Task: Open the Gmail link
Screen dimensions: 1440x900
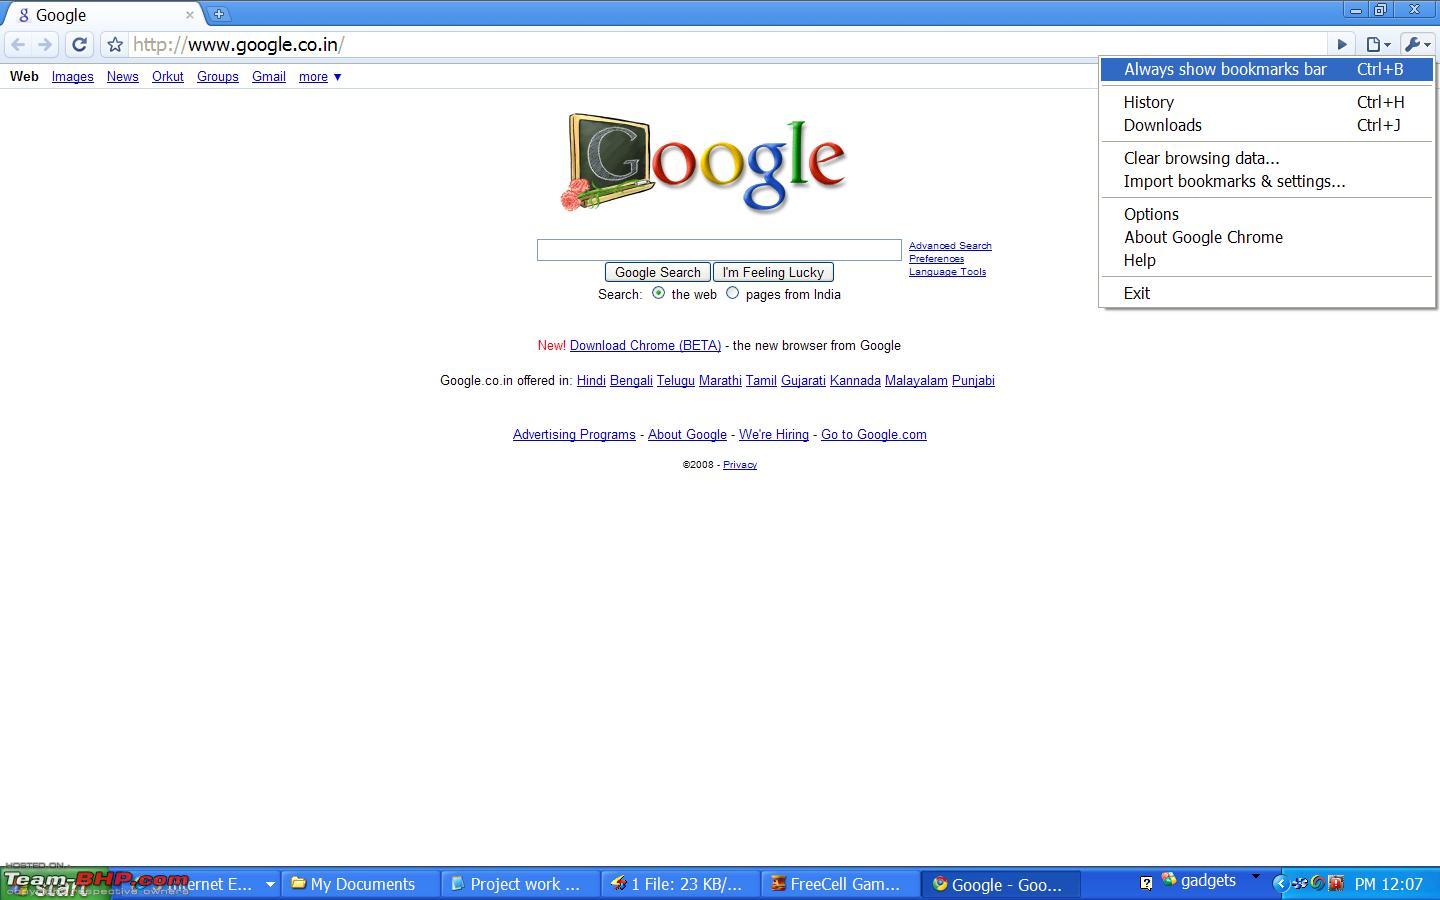Action: coord(269,77)
